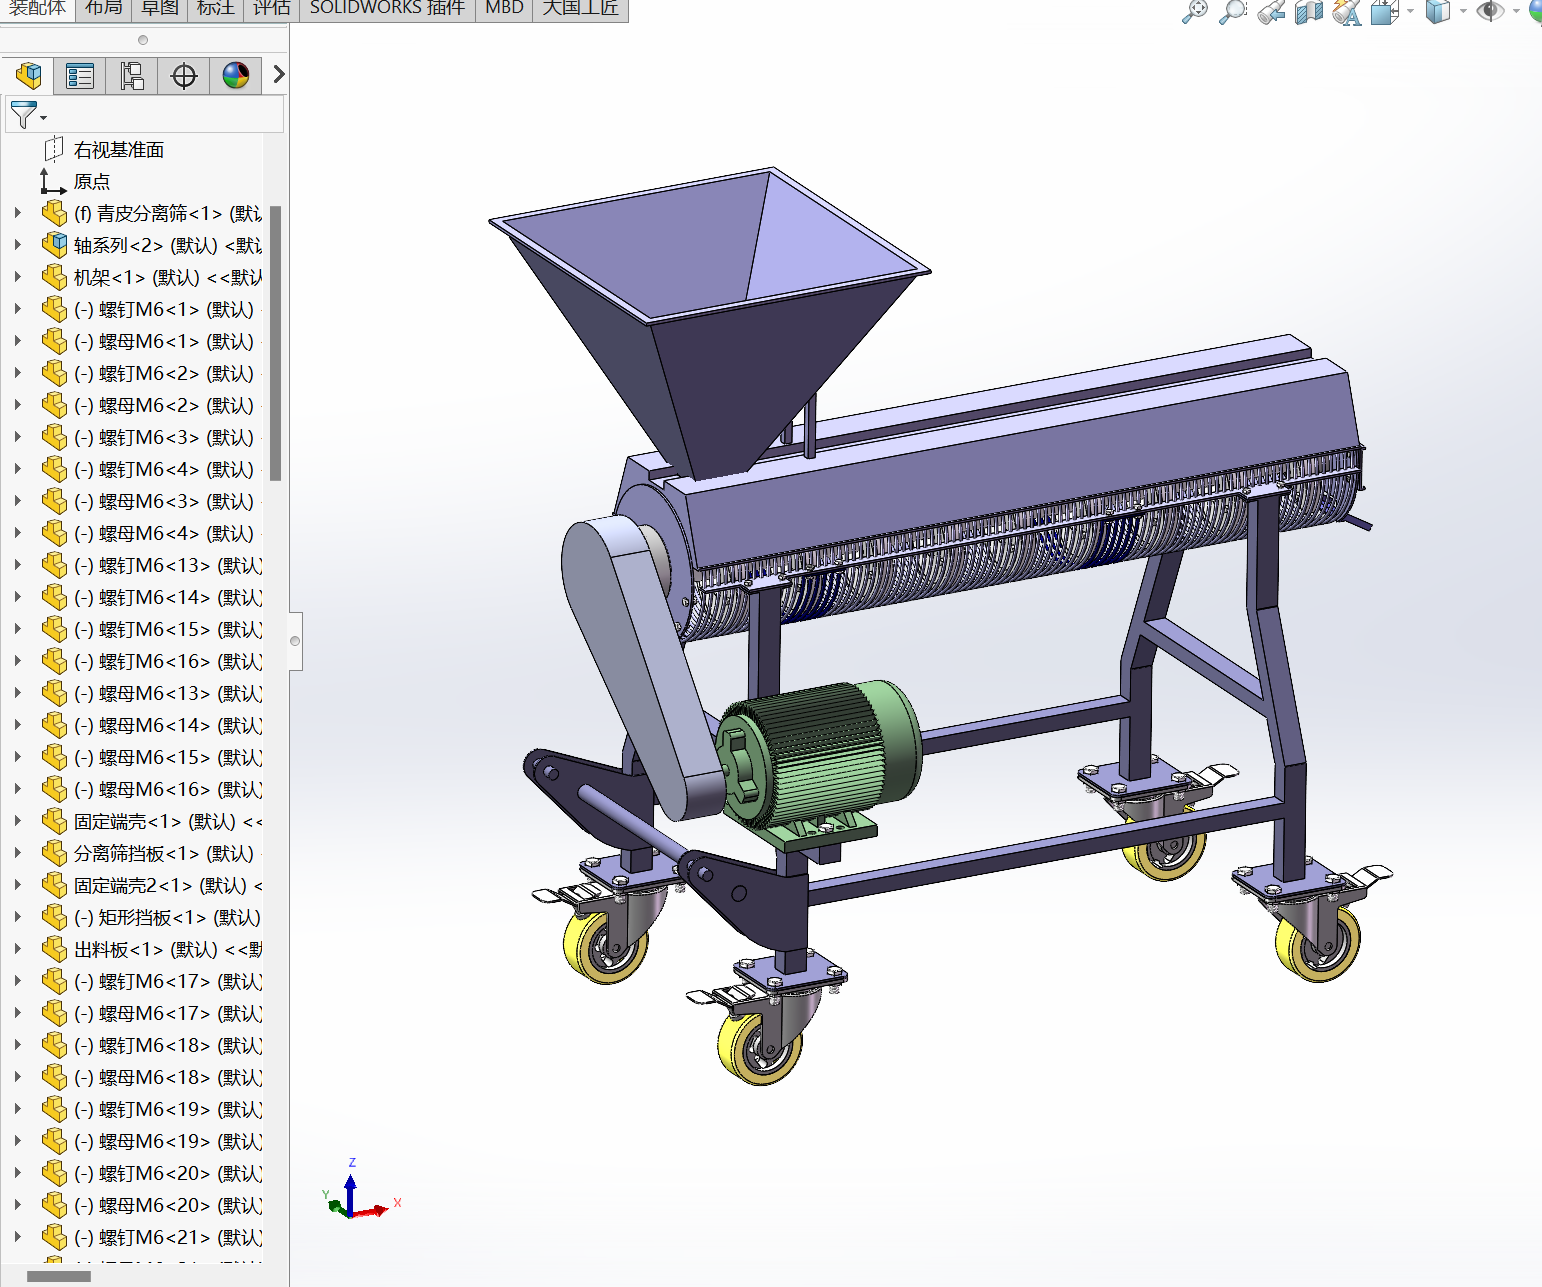The width and height of the screenshot is (1542, 1287).
Task: Switch to the PropertyManager tab icon
Action: 80,76
